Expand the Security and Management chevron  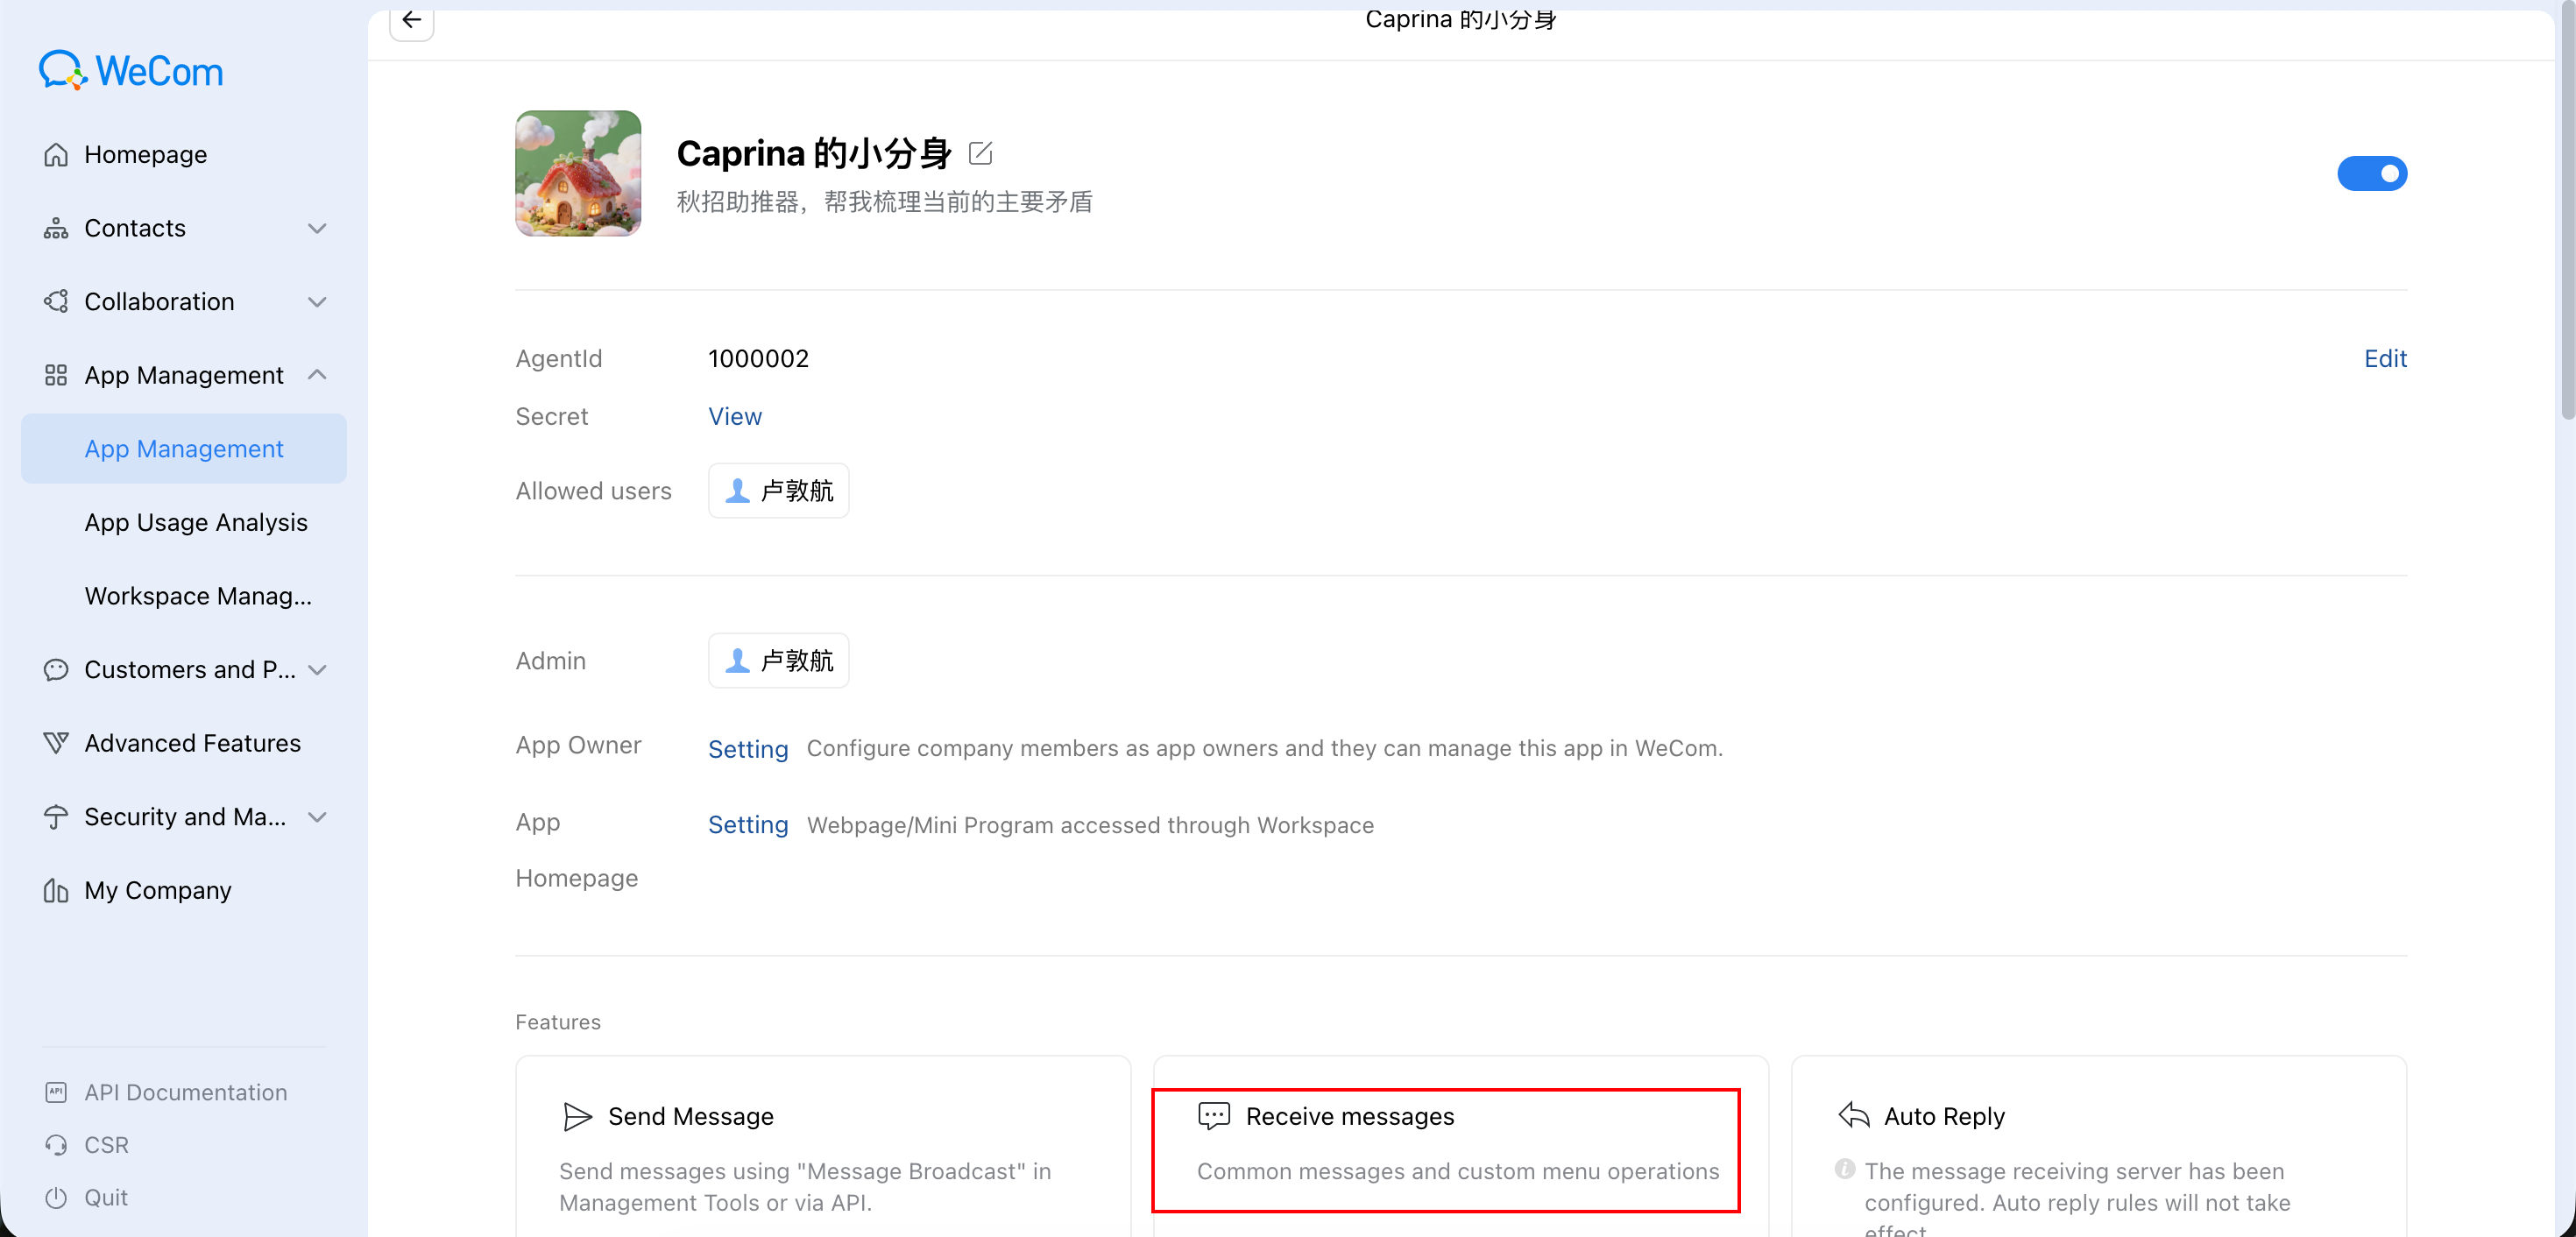317,817
